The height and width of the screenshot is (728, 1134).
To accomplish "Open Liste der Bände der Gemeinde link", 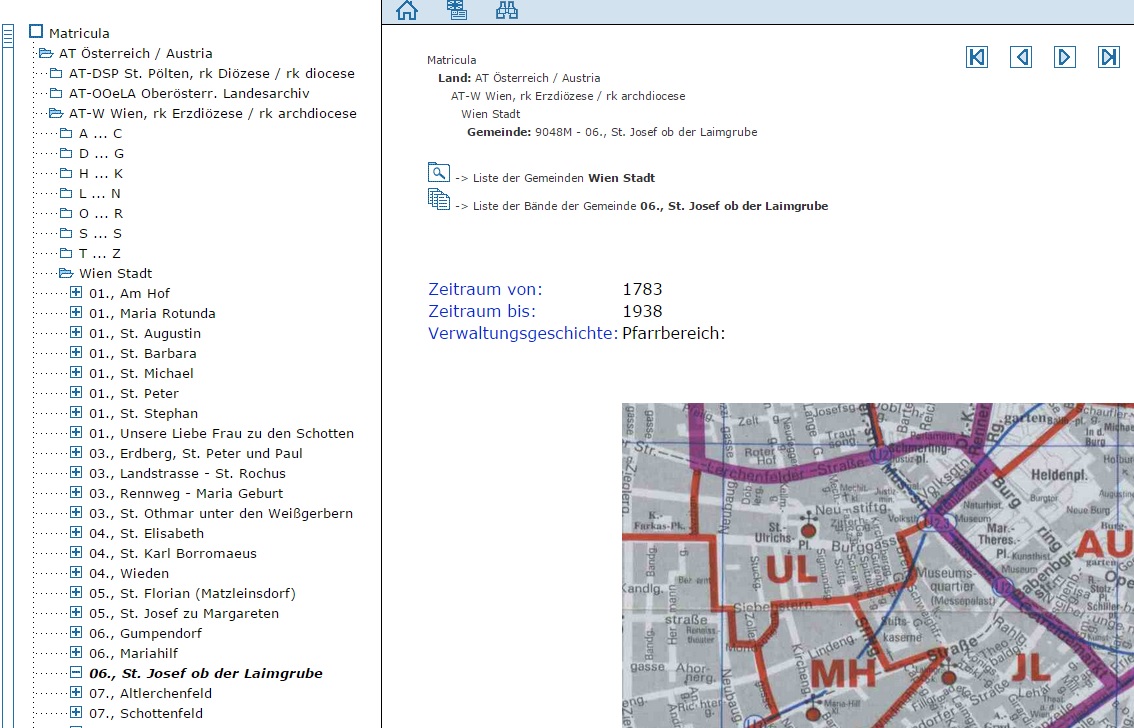I will (x=641, y=206).
